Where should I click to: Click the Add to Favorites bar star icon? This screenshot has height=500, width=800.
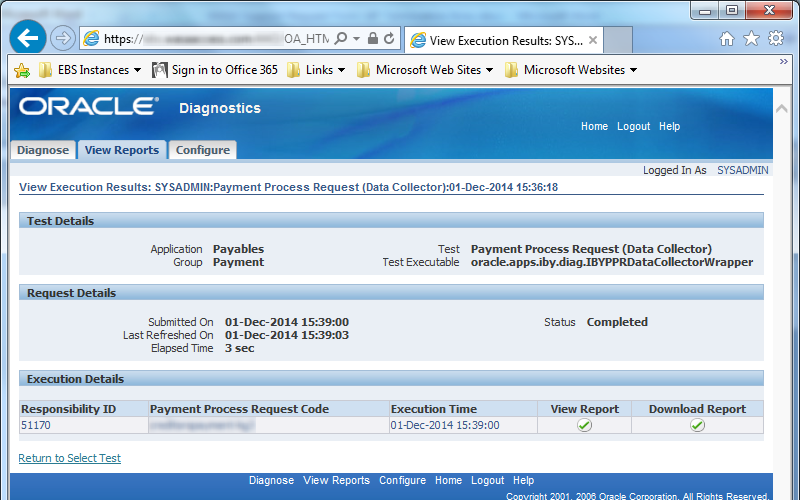coord(22,70)
